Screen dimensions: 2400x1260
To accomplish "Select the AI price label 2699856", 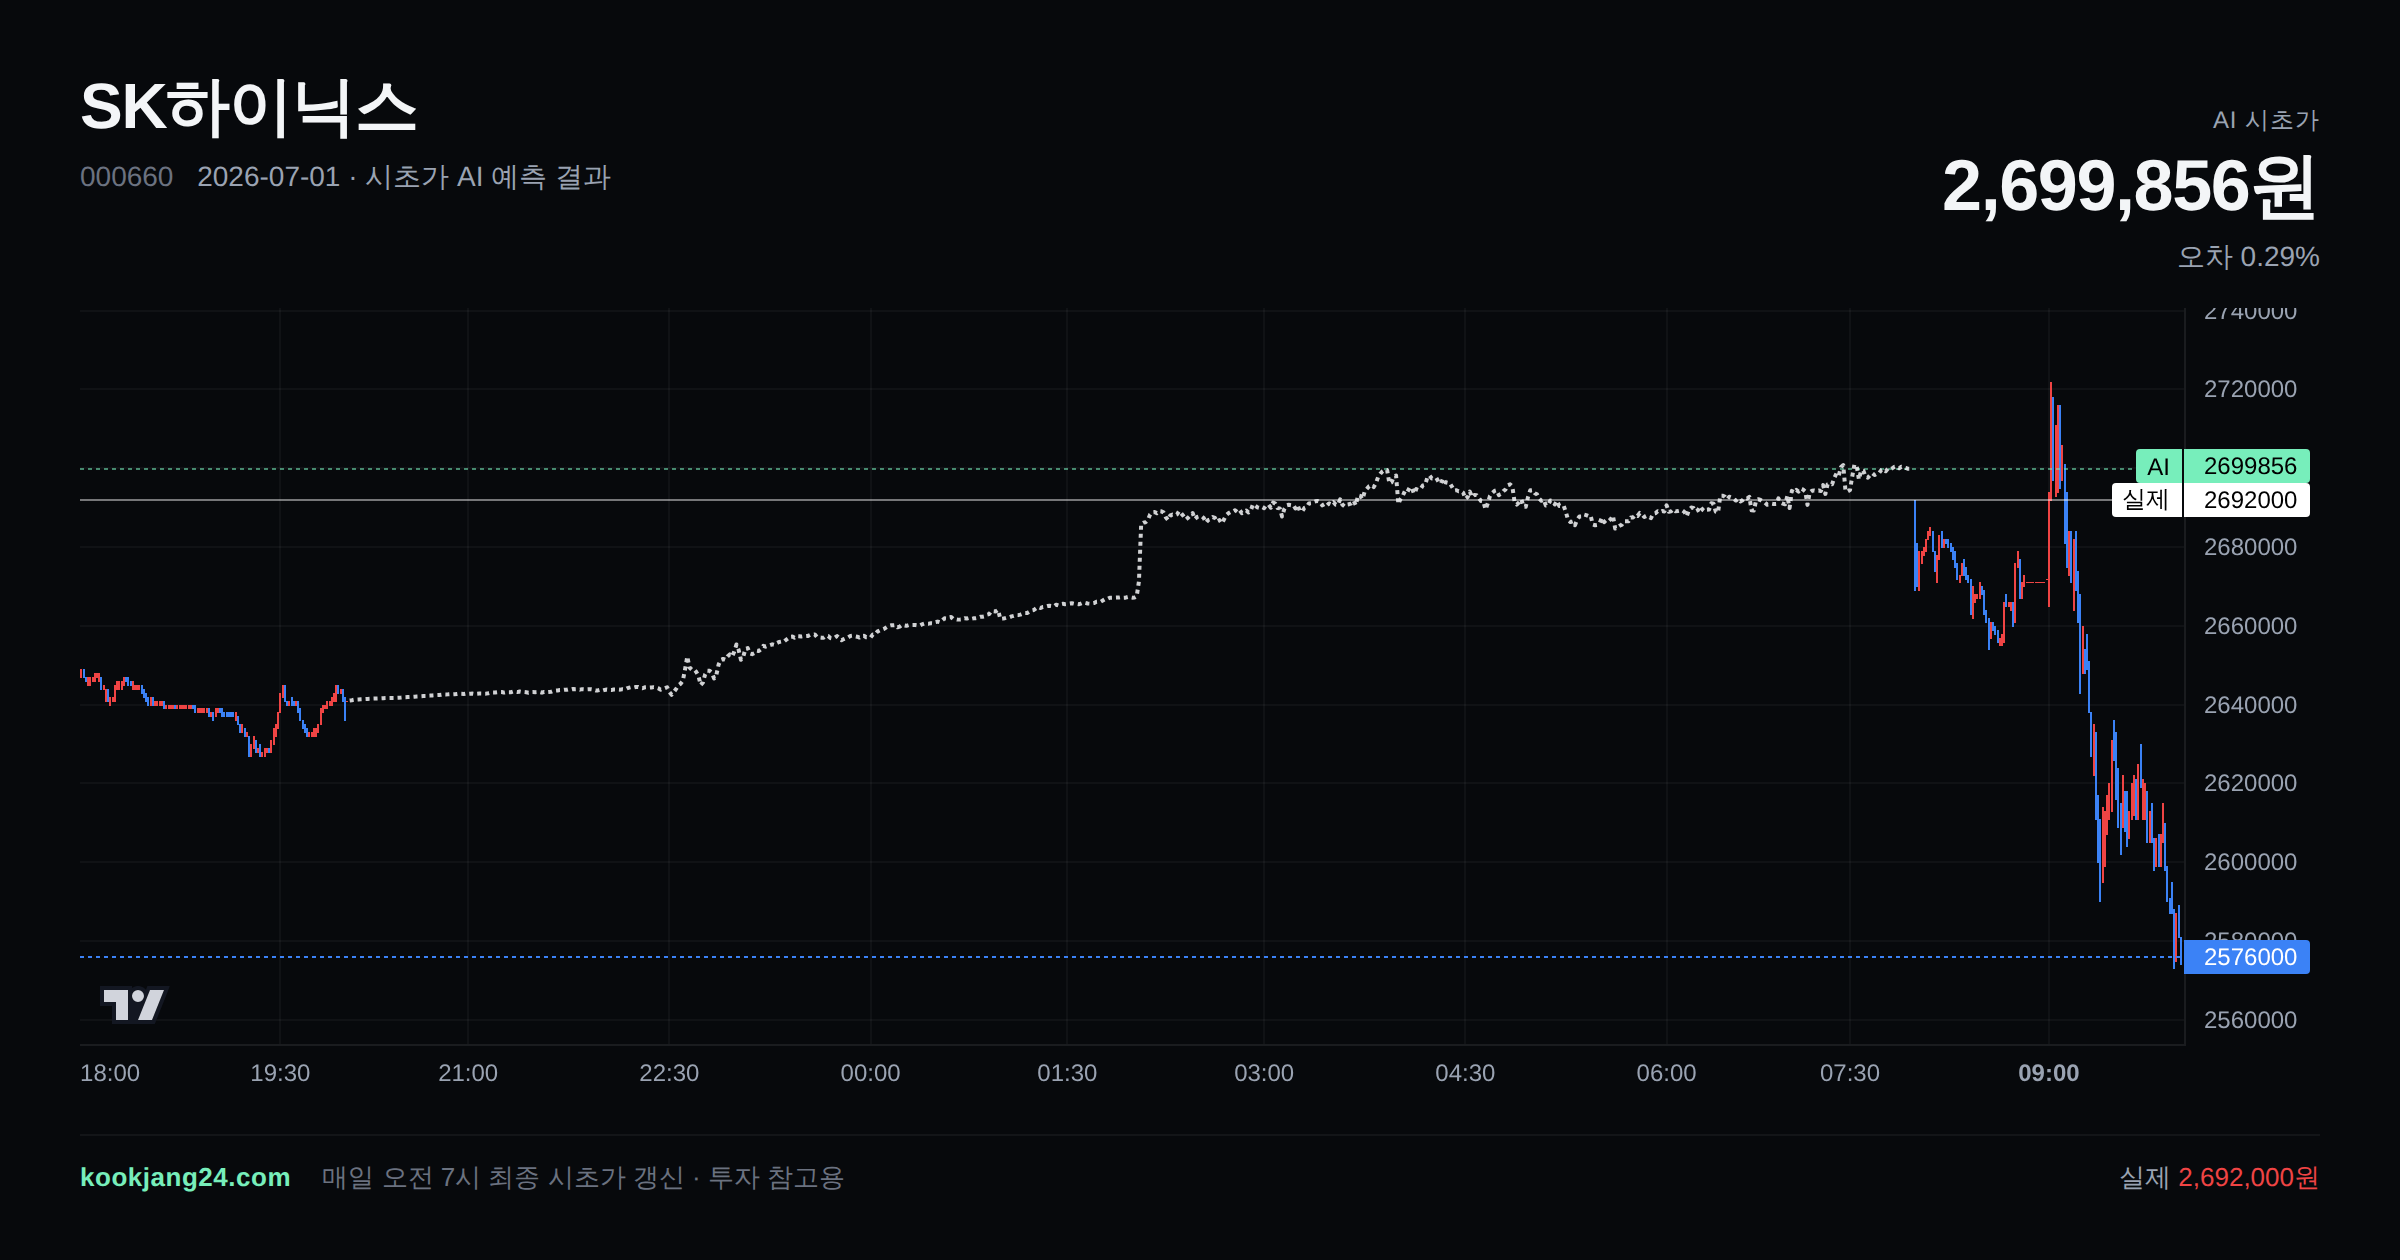I will 2246,466.
